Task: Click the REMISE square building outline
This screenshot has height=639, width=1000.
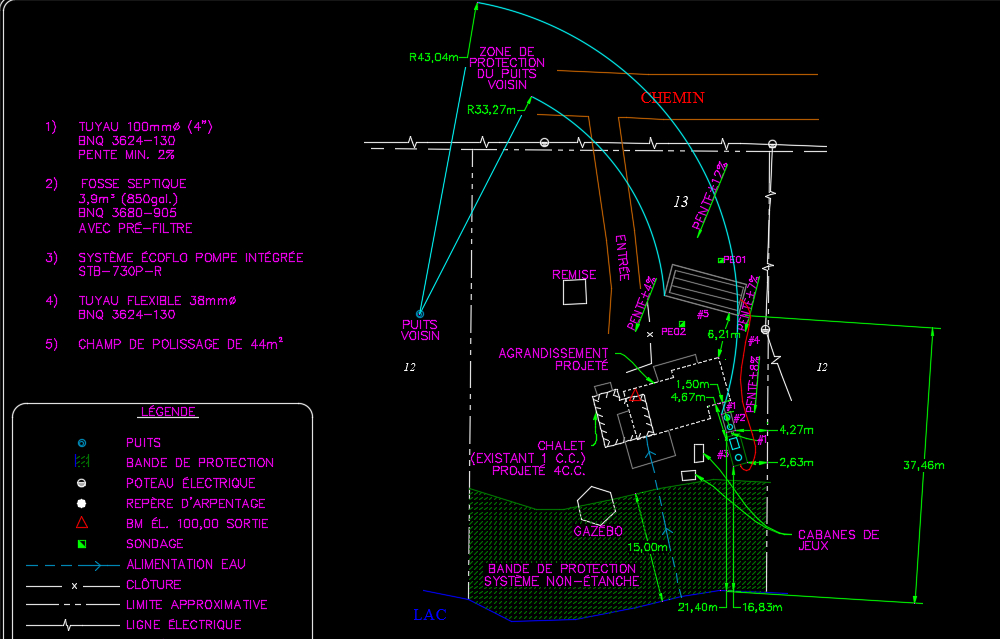Action: click(x=574, y=292)
